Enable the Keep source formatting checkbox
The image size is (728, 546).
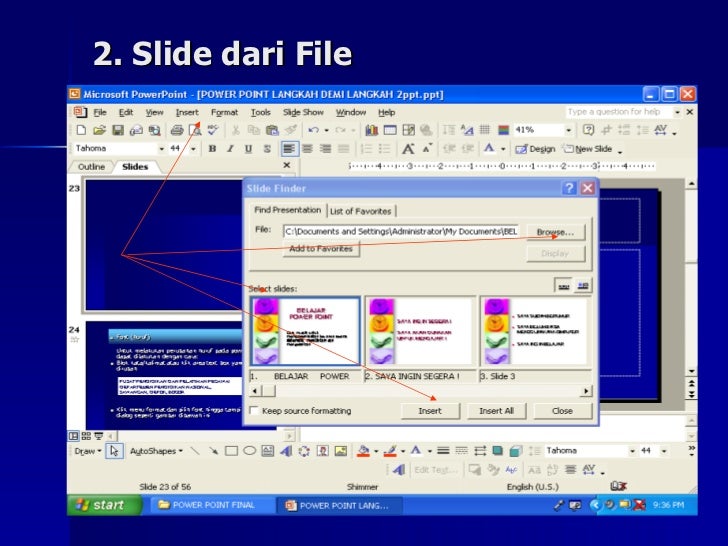click(254, 411)
